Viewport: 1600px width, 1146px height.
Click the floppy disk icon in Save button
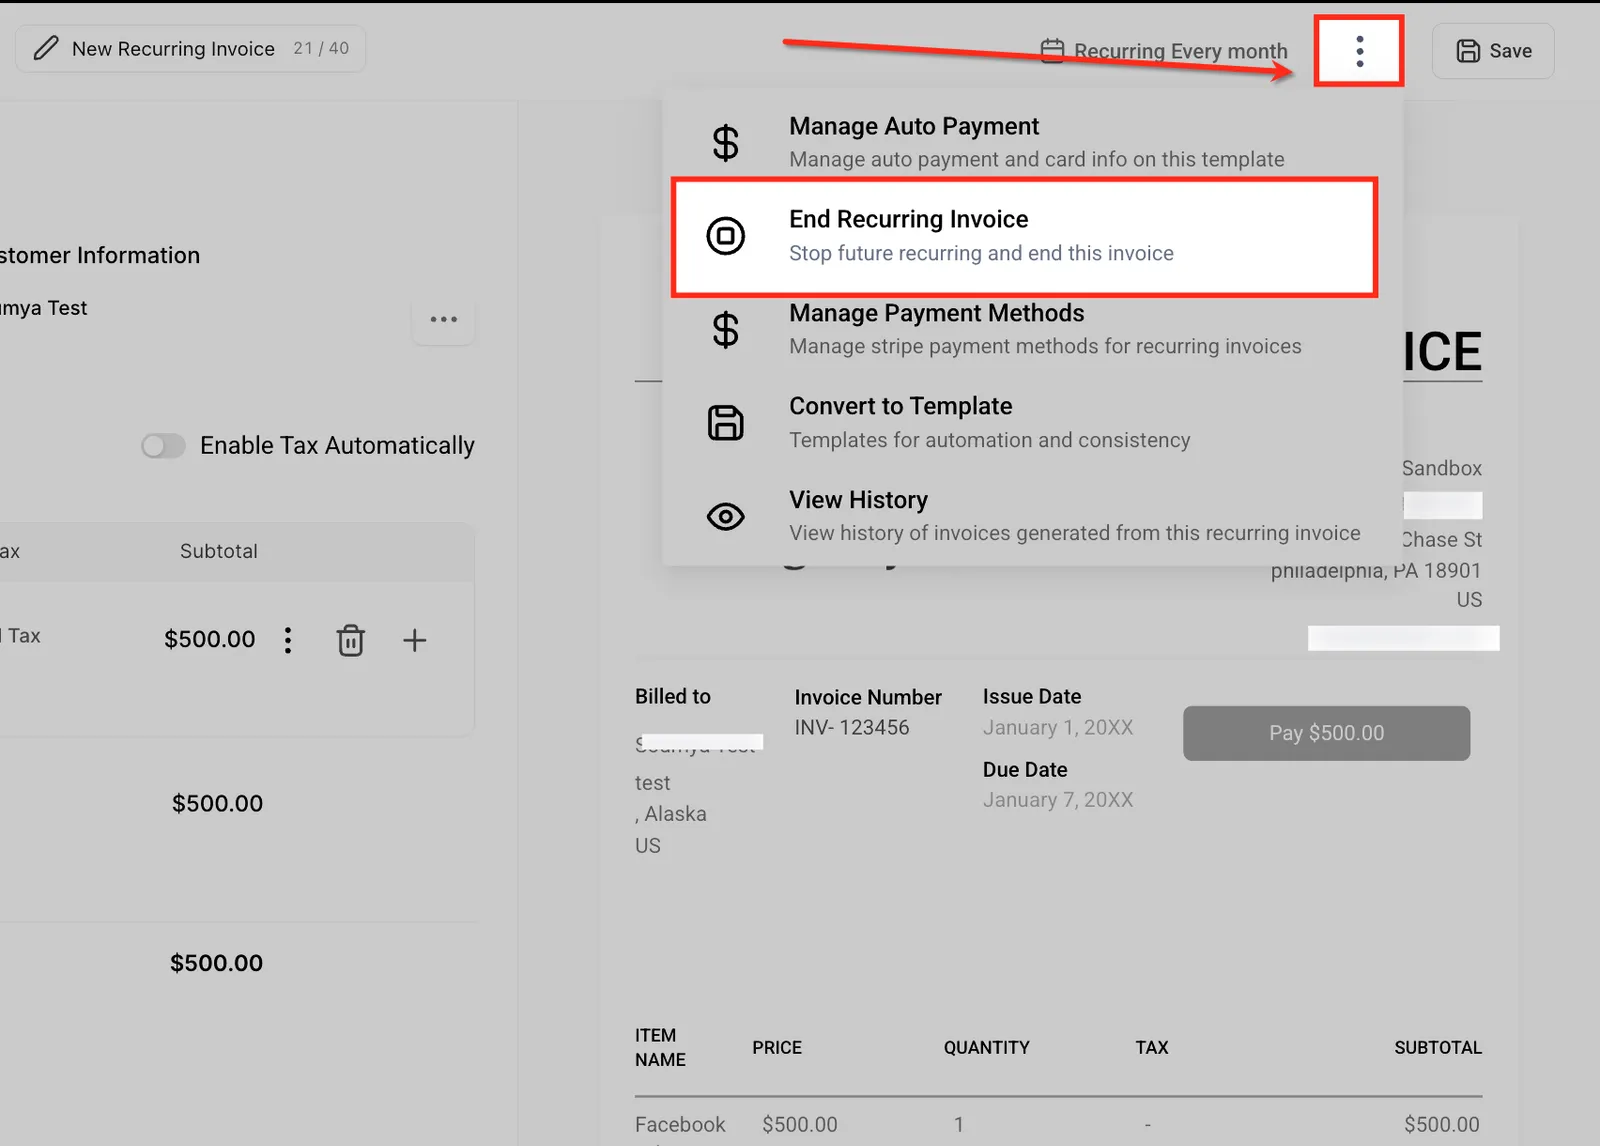tap(1468, 51)
